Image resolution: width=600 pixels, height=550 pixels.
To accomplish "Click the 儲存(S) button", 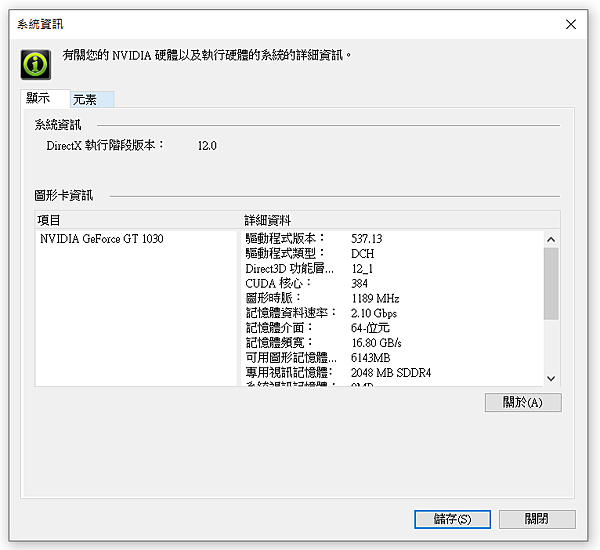I will point(452,519).
